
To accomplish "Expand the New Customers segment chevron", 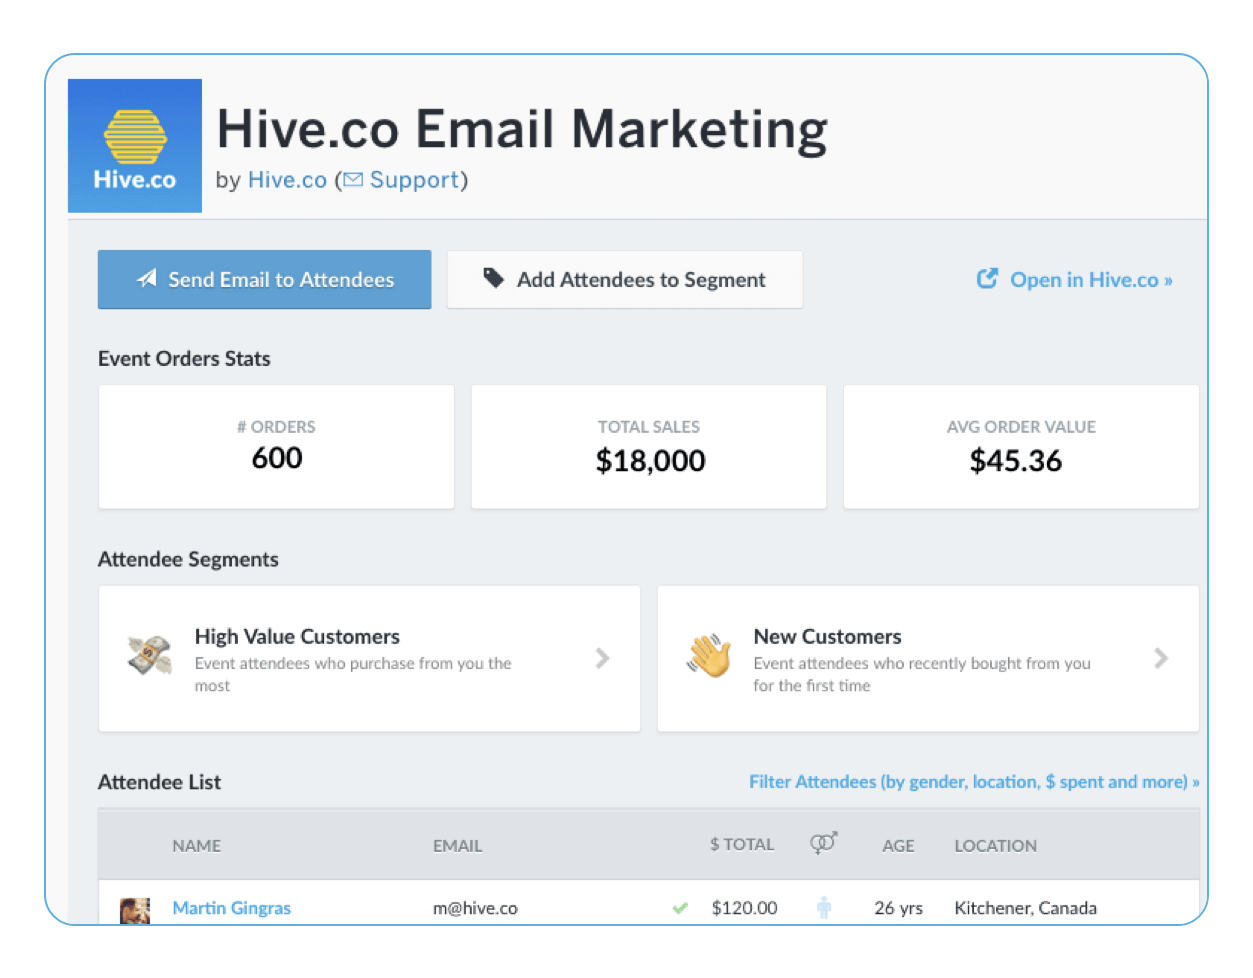I will tap(1161, 658).
